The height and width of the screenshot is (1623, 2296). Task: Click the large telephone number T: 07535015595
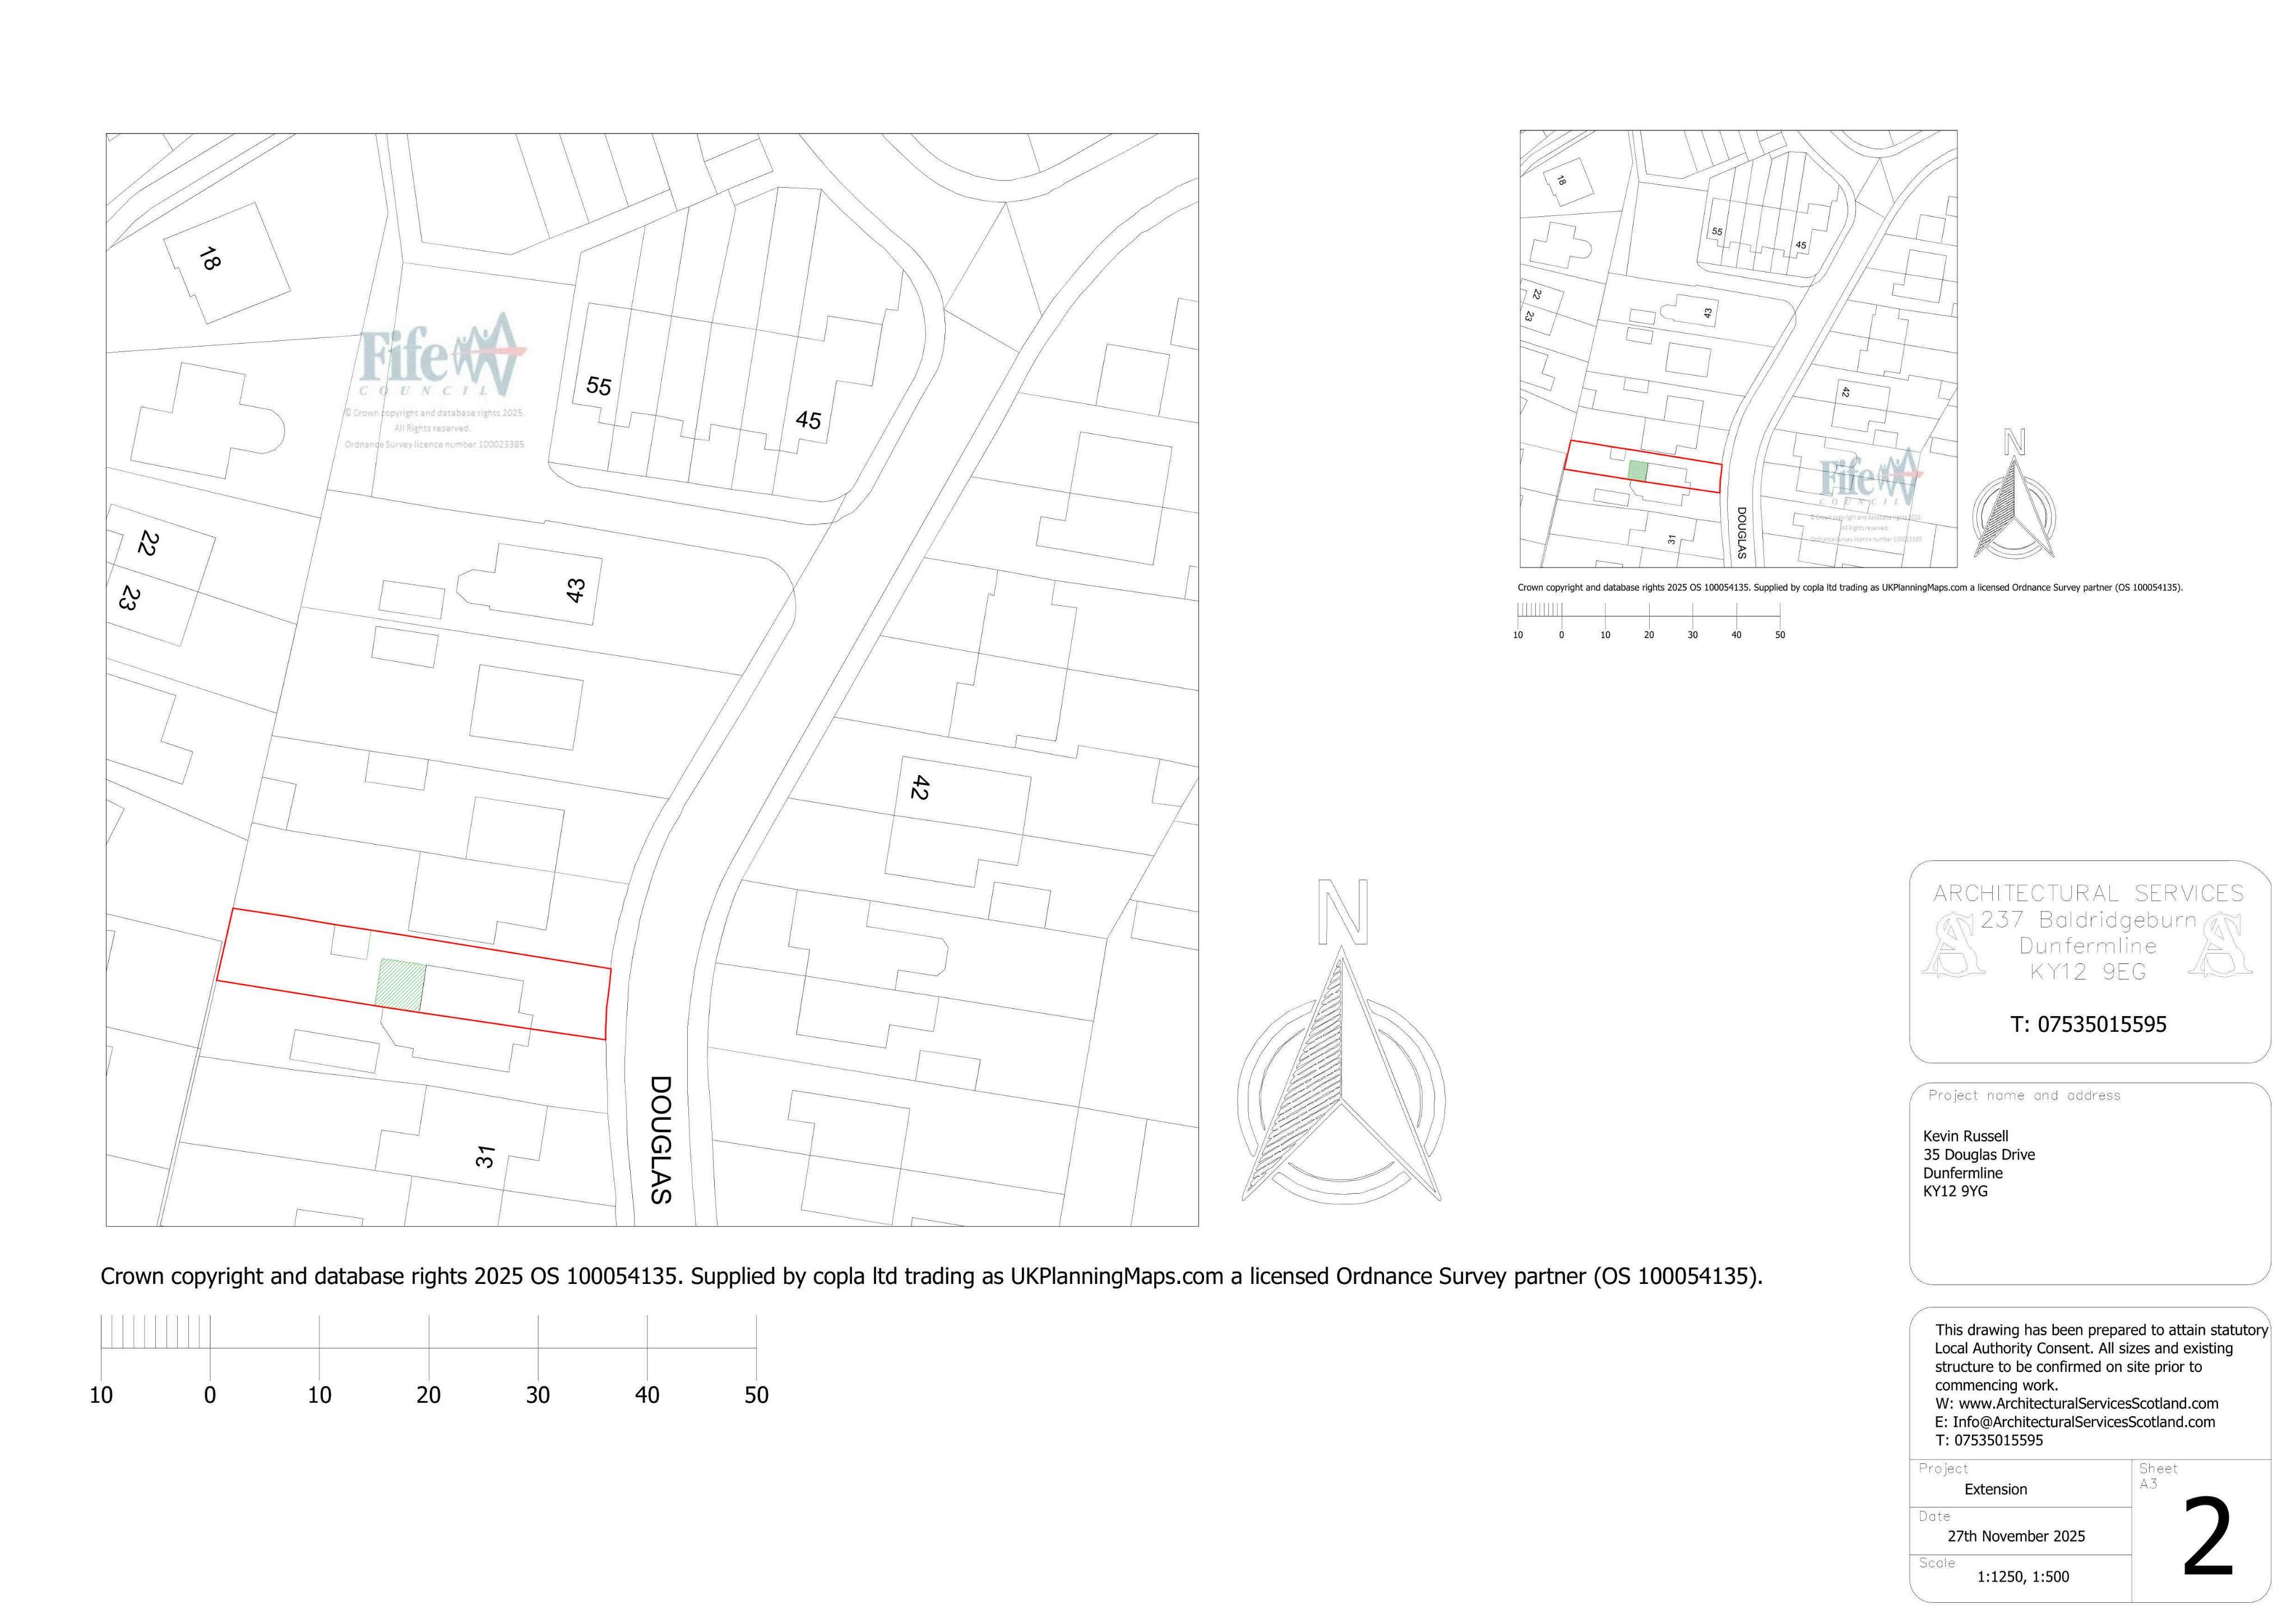(2088, 1024)
